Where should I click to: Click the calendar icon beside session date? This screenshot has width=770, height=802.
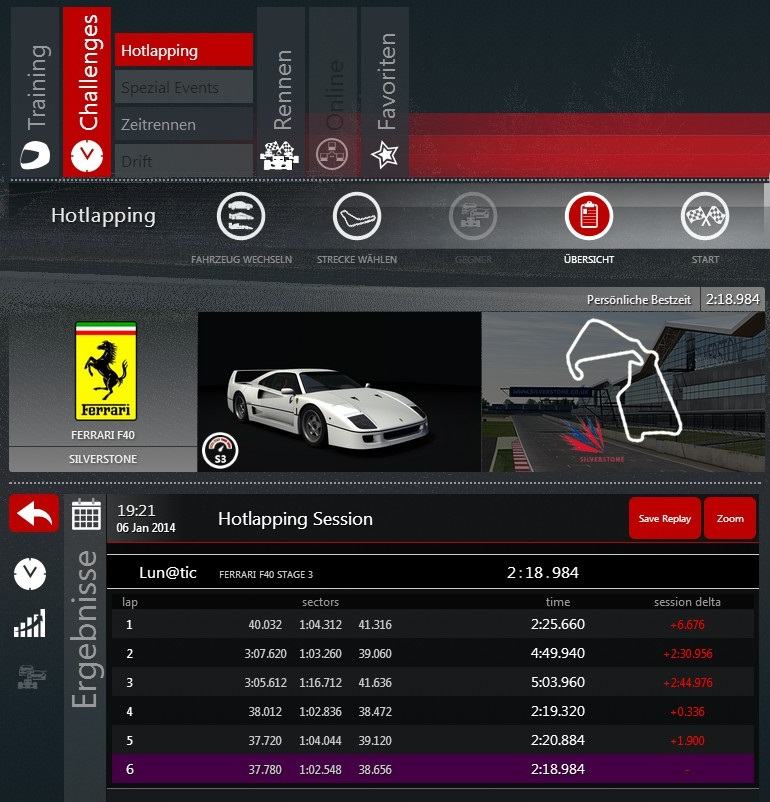(86, 515)
